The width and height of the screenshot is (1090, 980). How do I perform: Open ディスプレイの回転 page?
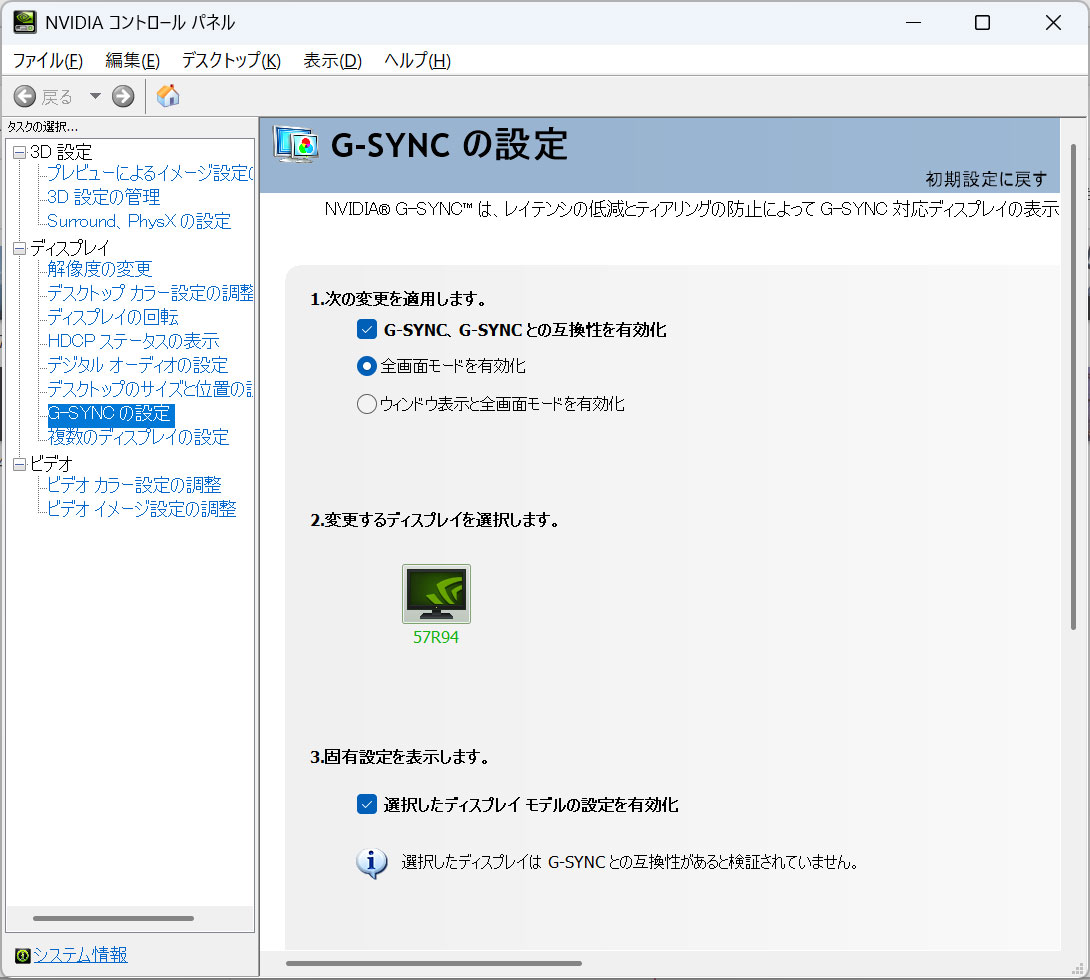[x=113, y=318]
